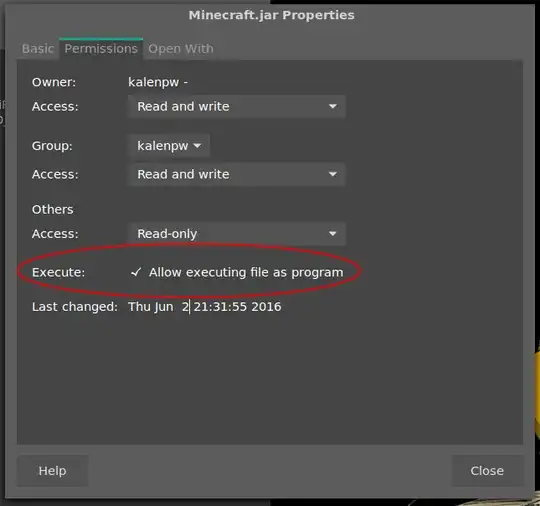Open the Others Read-only access dropdown
Screen dimensions: 540x506
pos(237,234)
